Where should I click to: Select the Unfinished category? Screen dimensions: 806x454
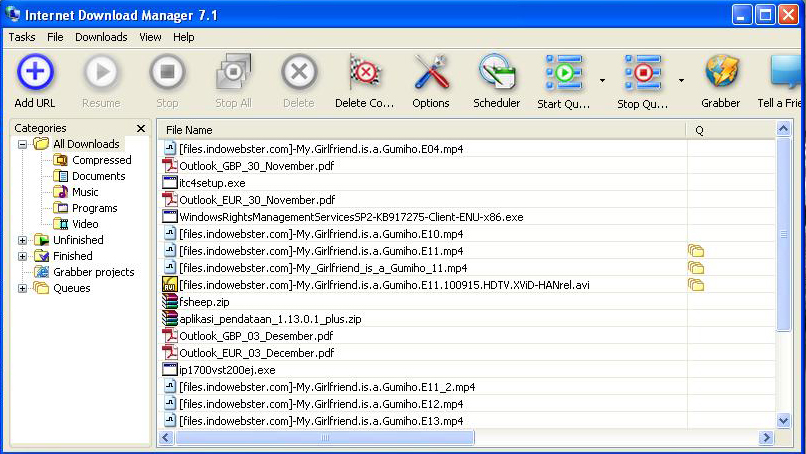click(x=78, y=240)
